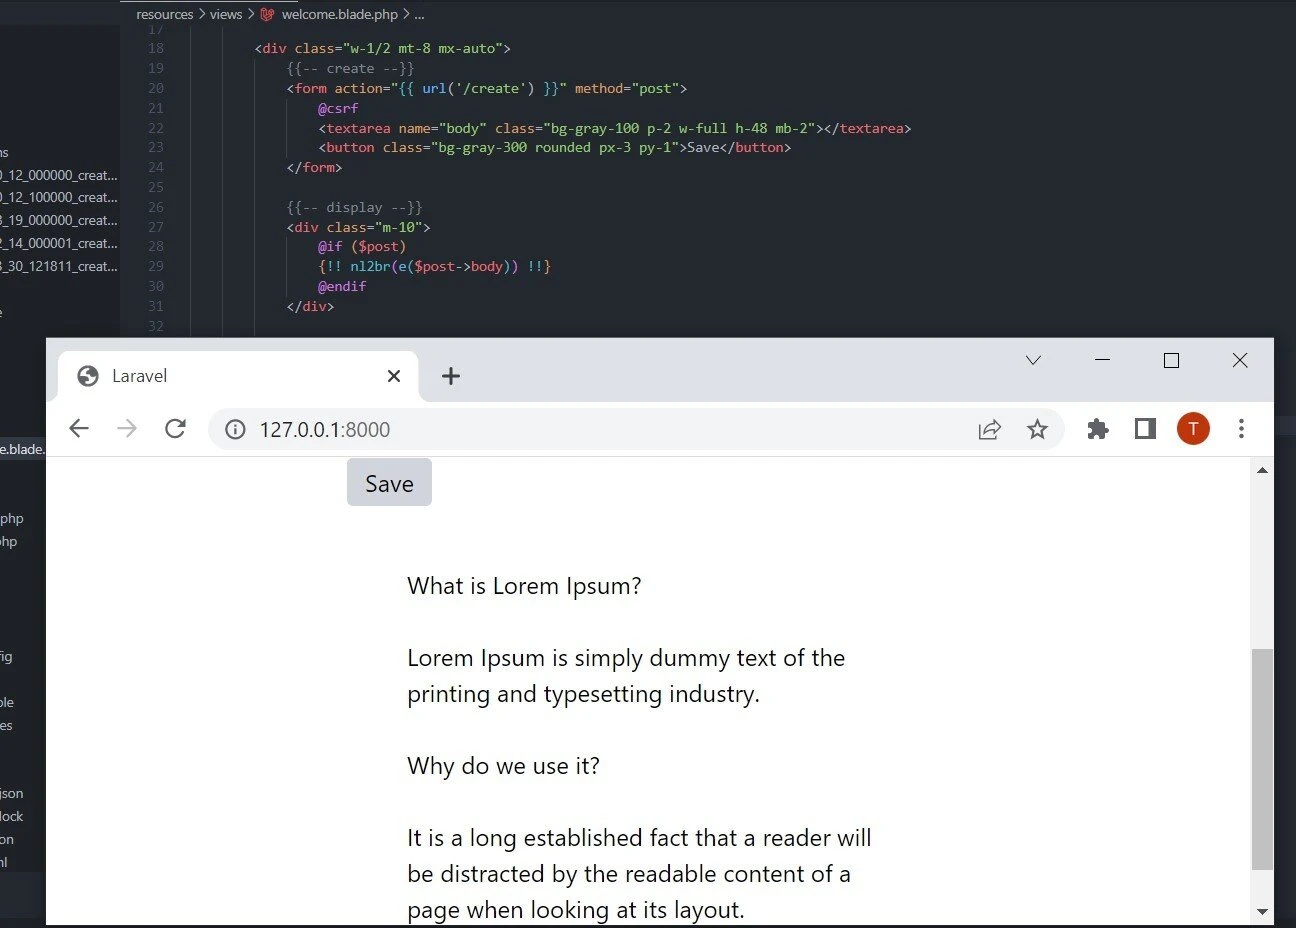Click the globe favicon on the Laravel tab

click(86, 376)
